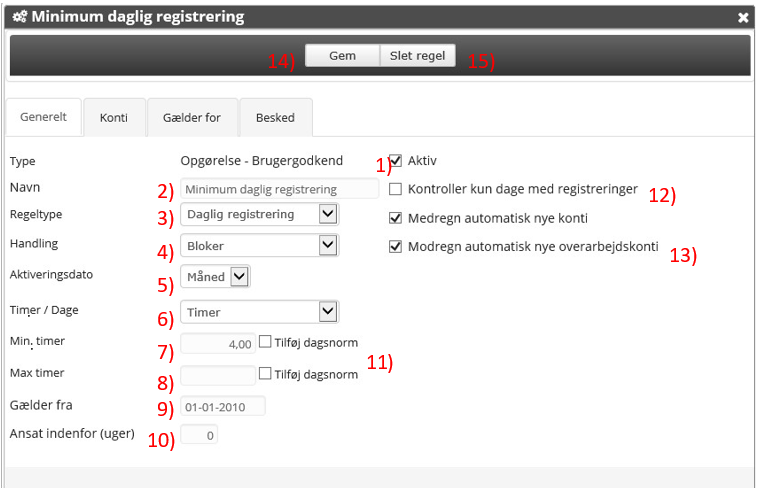Screen dimensions: 757x488
Task: Select the Gælder for tab
Action: (x=193, y=117)
